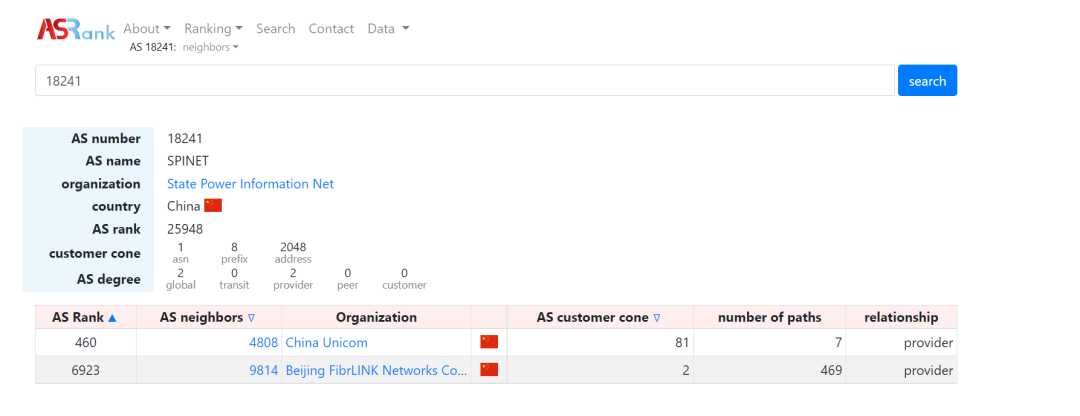The width and height of the screenshot is (1080, 416).
Task: Focus the AS search input field
Action: tap(465, 81)
